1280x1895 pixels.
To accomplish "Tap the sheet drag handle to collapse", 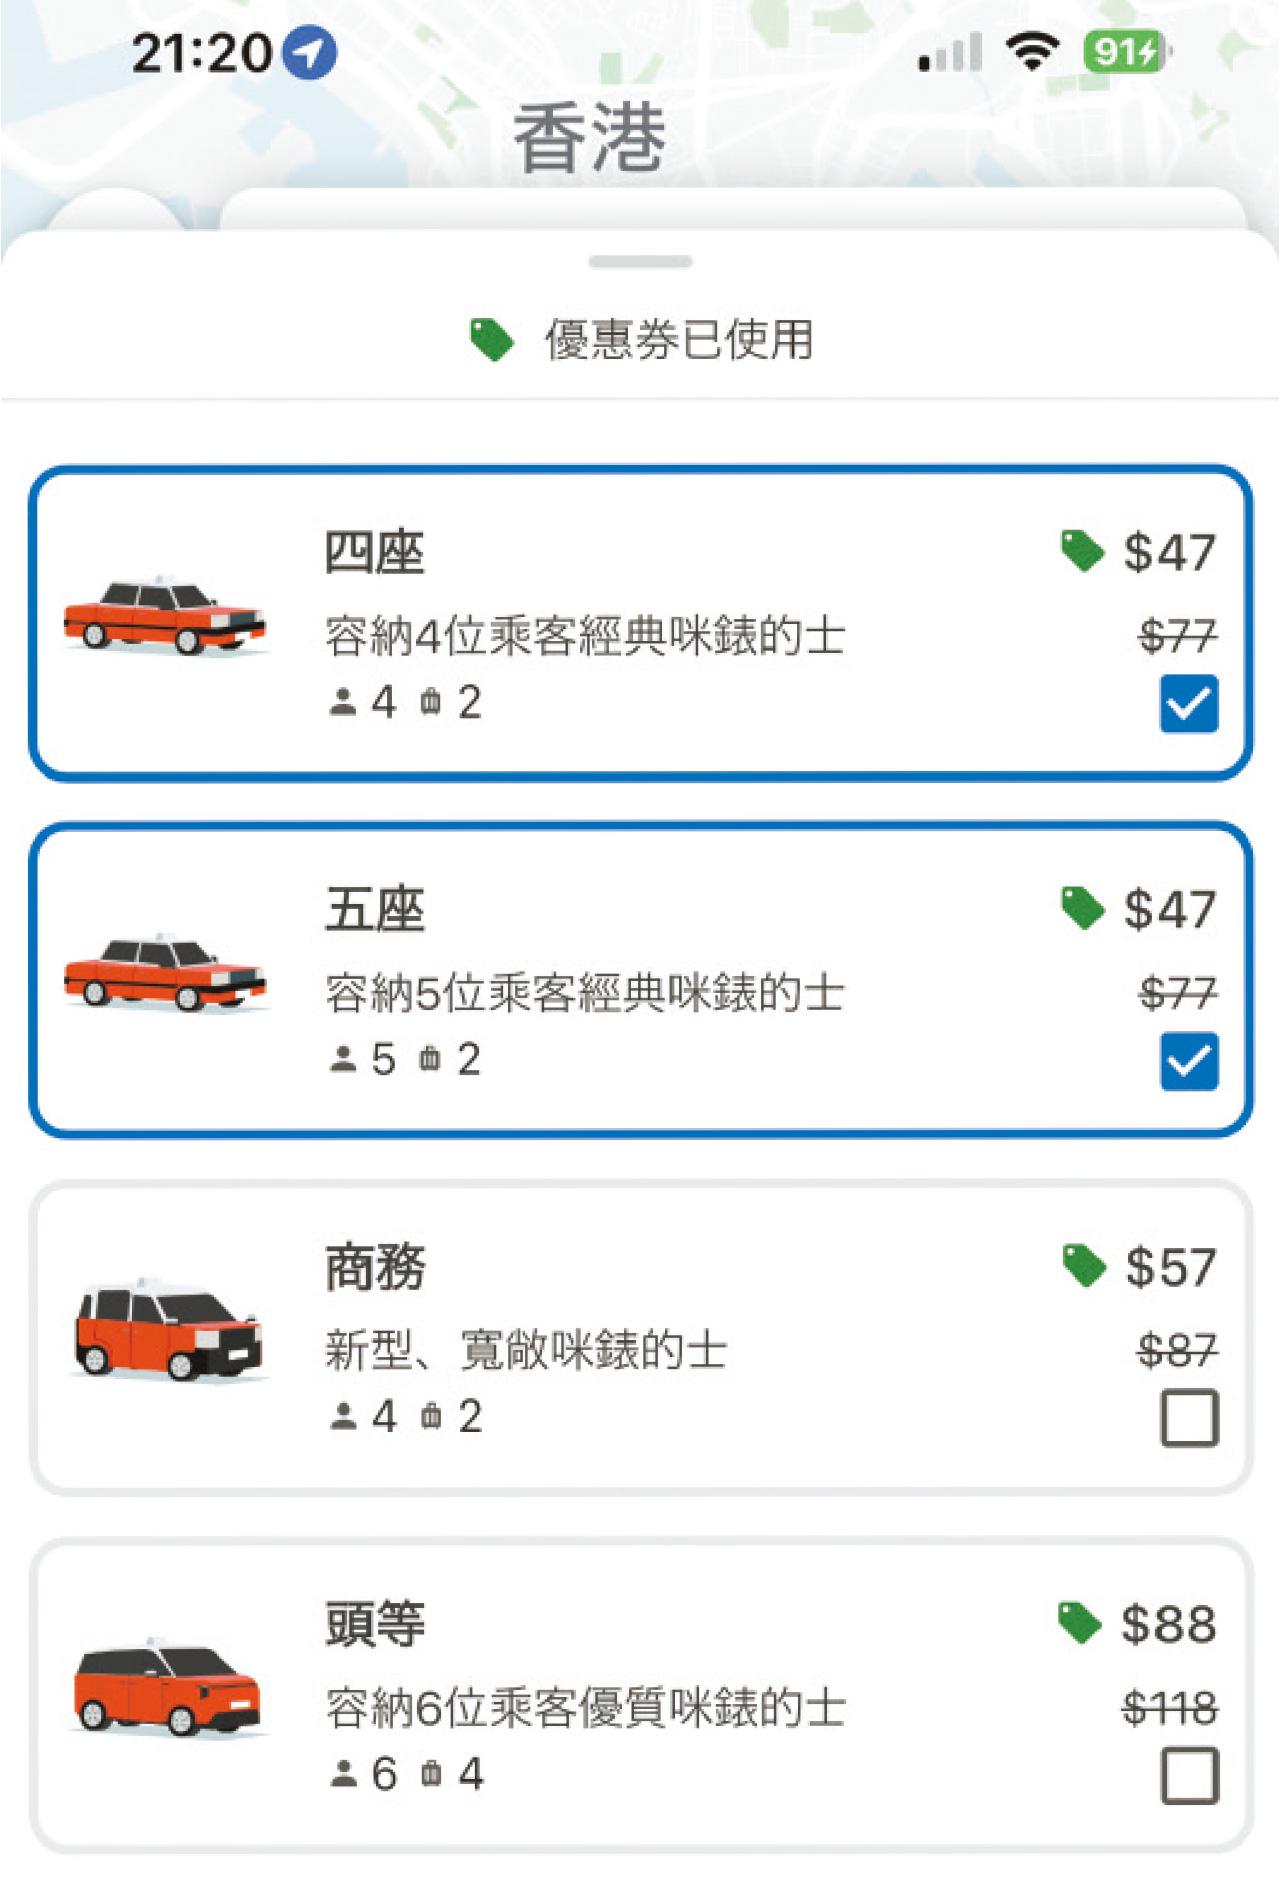I will pos(640,262).
